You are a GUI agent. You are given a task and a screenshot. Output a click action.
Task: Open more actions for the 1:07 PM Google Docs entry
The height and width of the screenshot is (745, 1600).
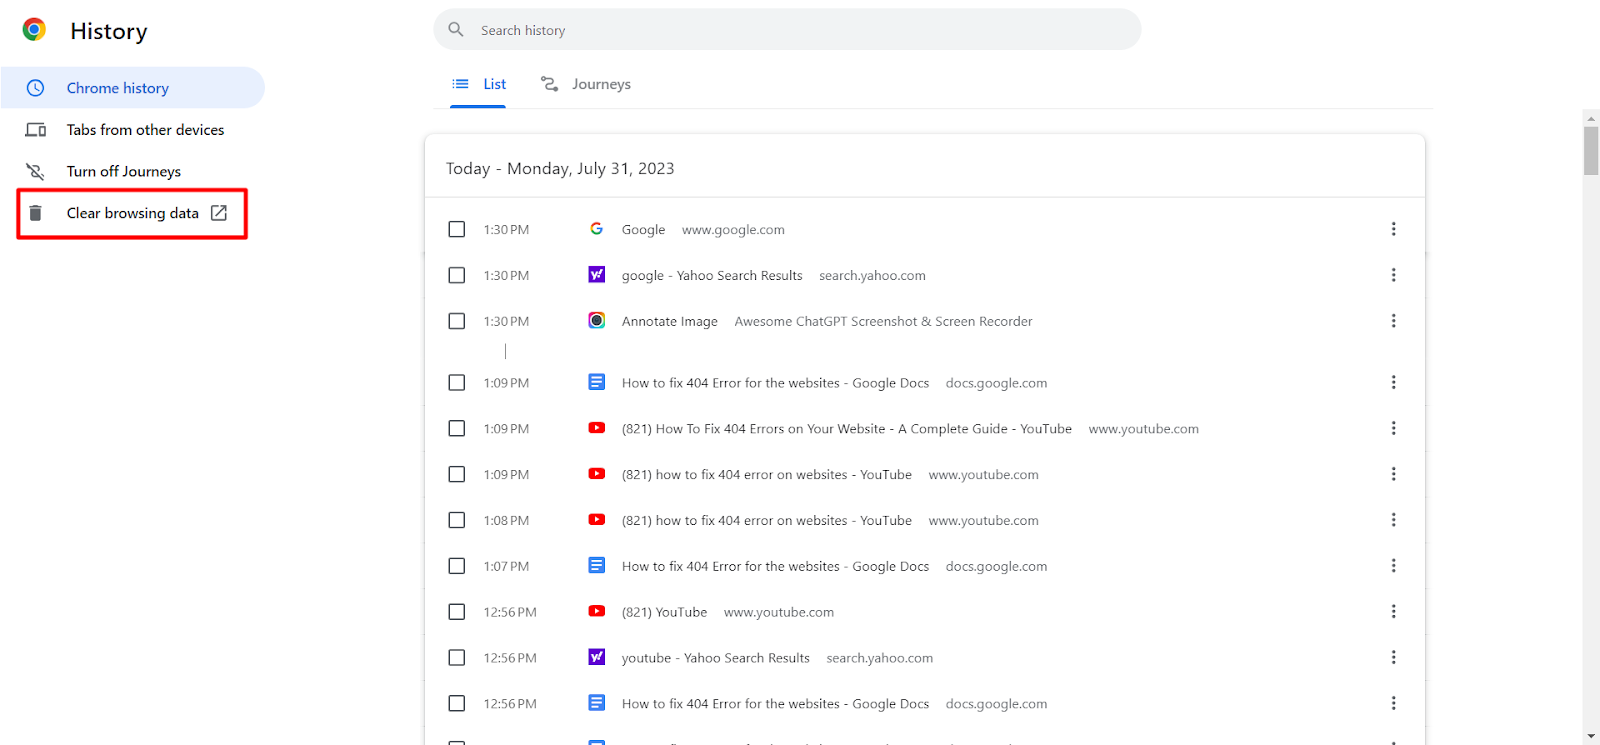1393,566
